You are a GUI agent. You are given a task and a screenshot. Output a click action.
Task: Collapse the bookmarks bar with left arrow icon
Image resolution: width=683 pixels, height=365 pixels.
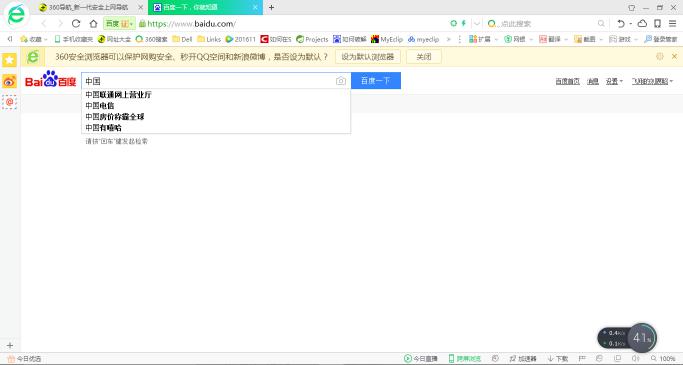tap(10, 39)
